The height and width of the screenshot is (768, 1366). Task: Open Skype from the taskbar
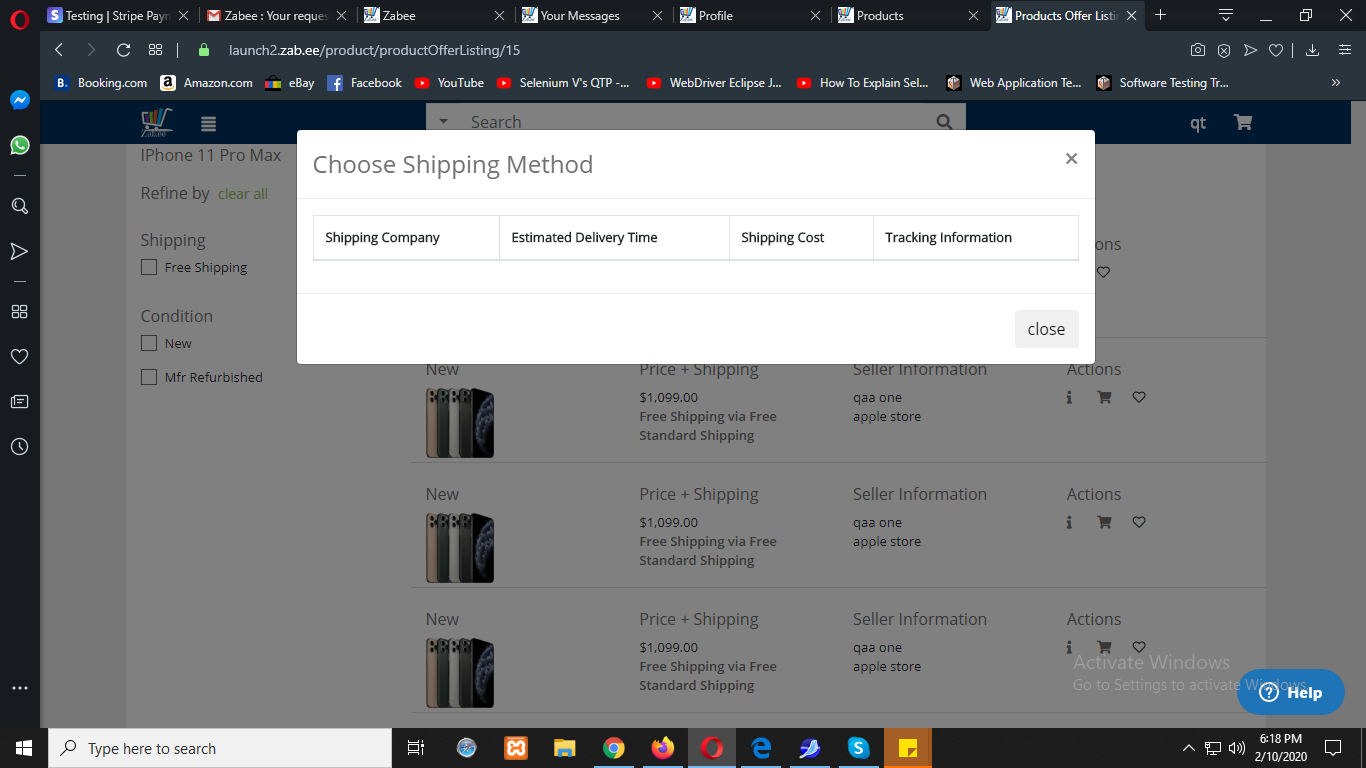click(x=858, y=747)
